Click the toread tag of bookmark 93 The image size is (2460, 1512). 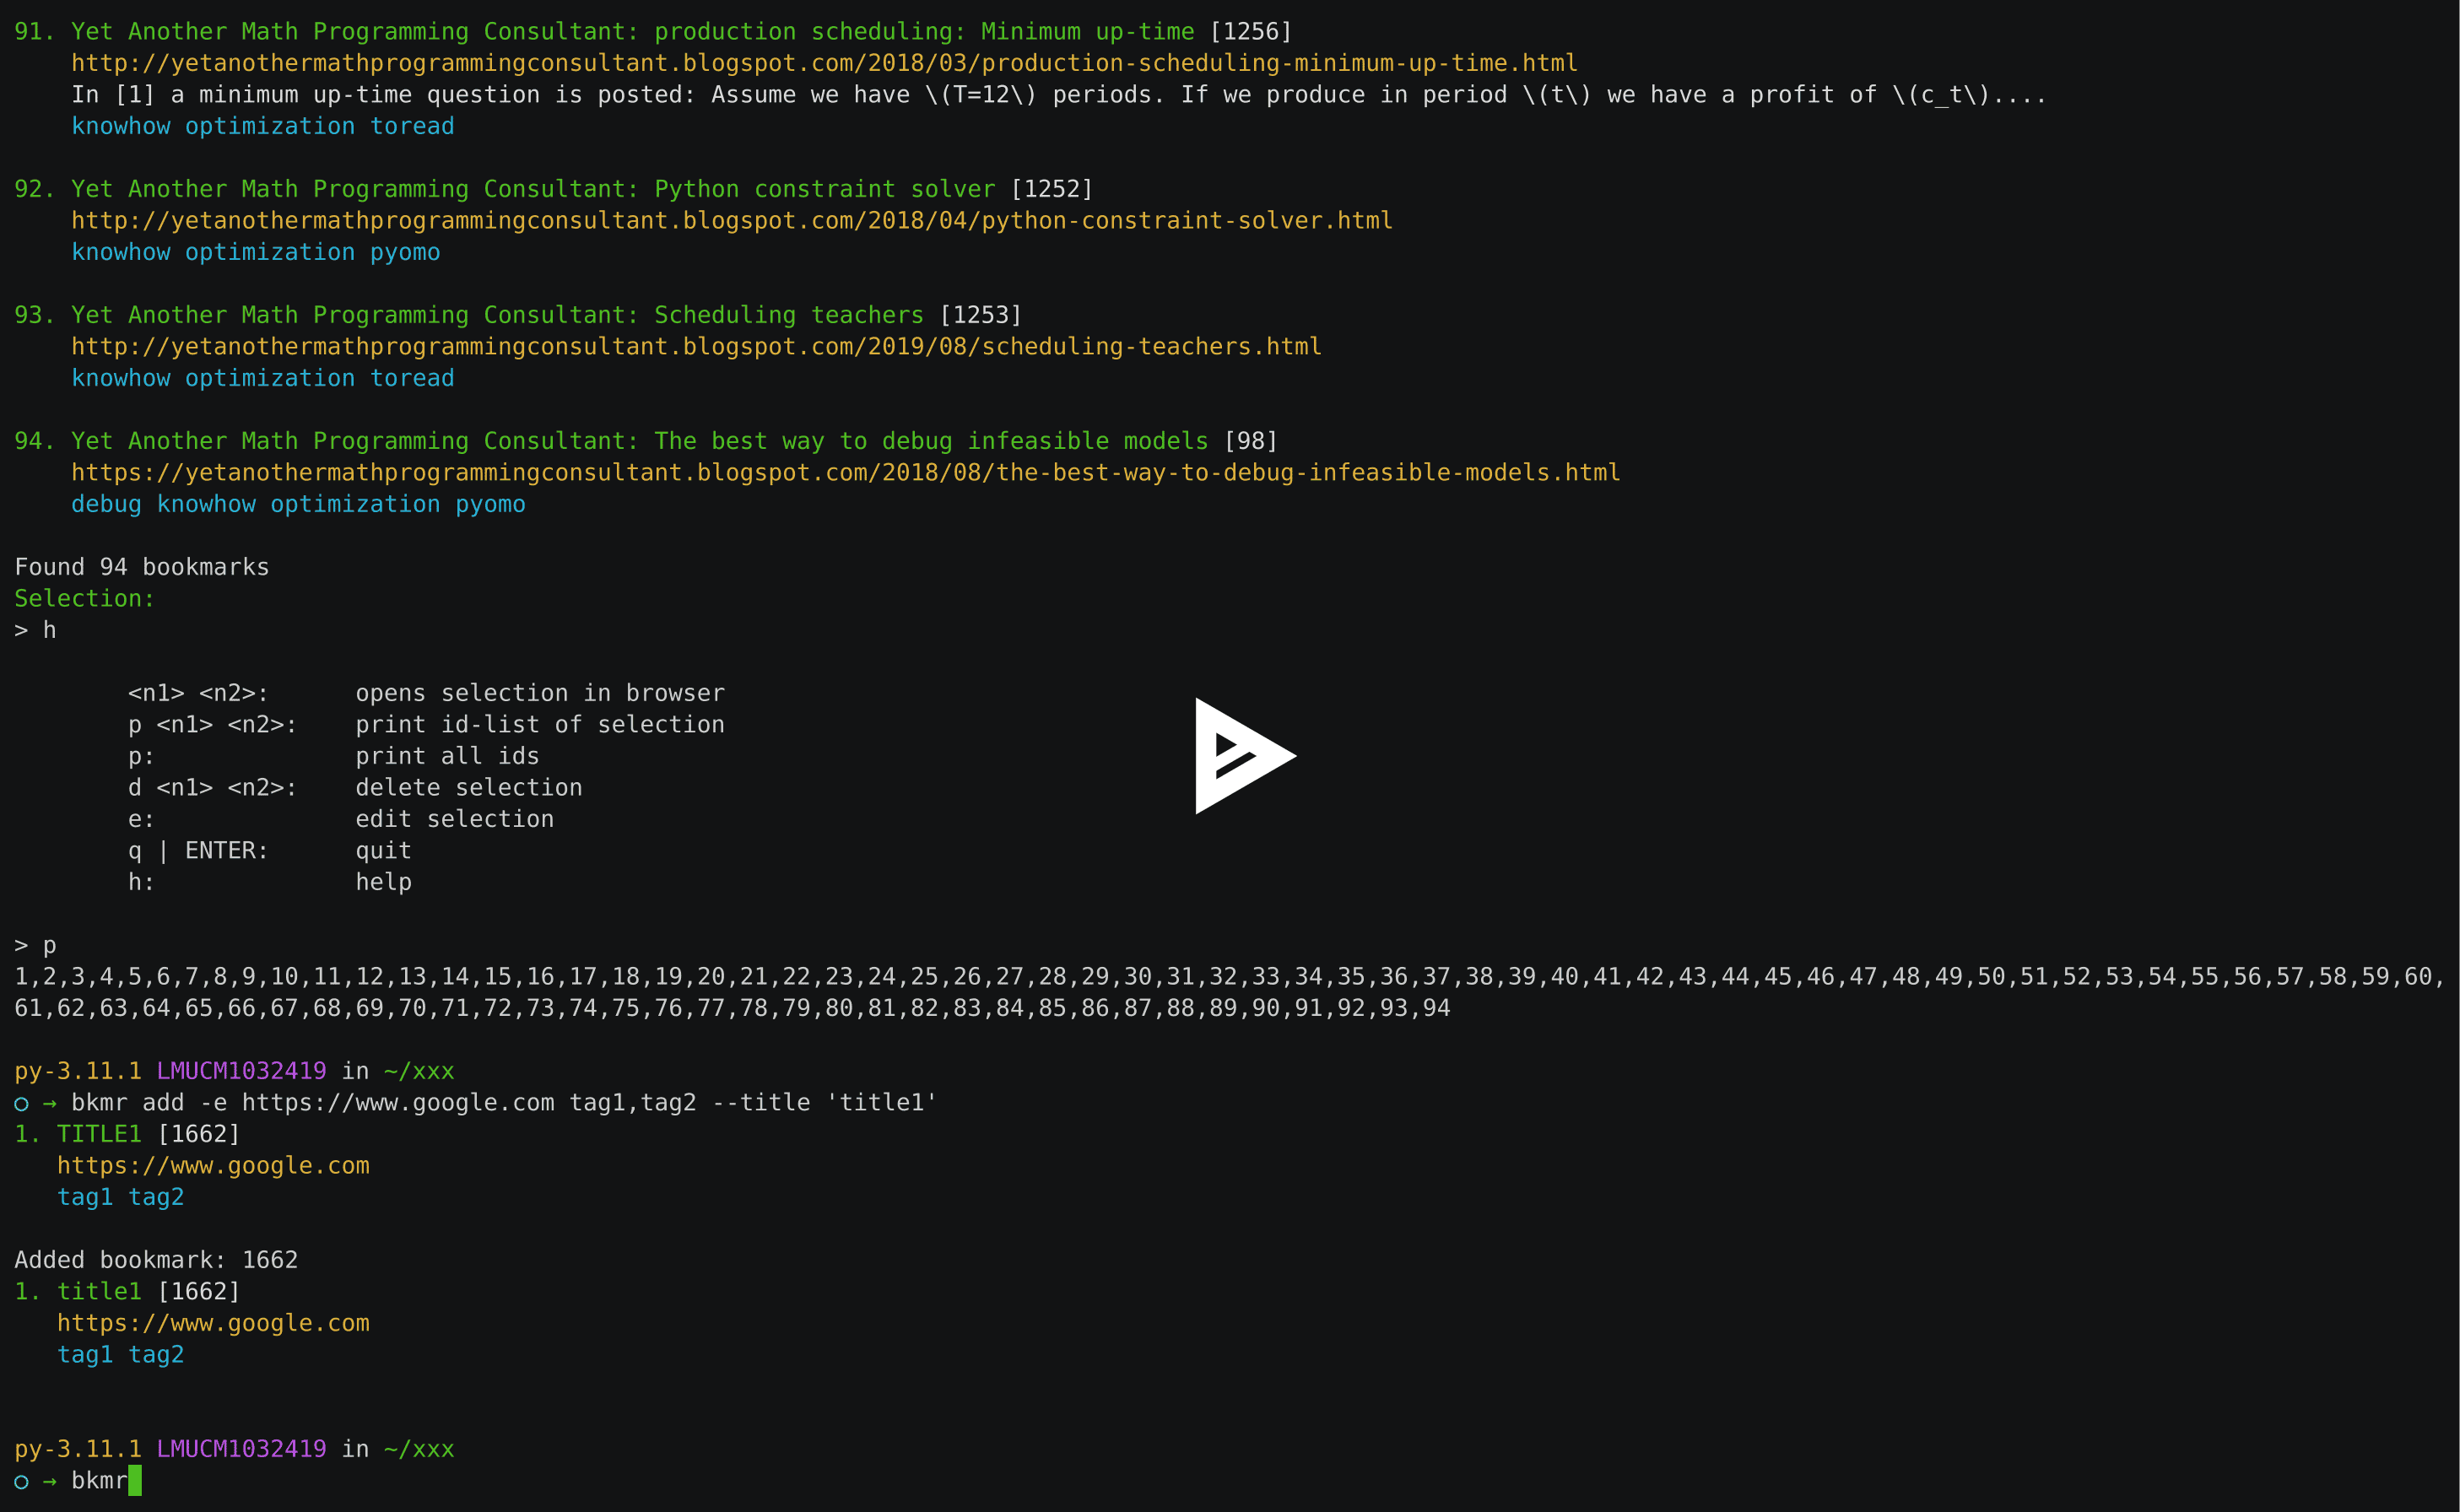[x=412, y=378]
